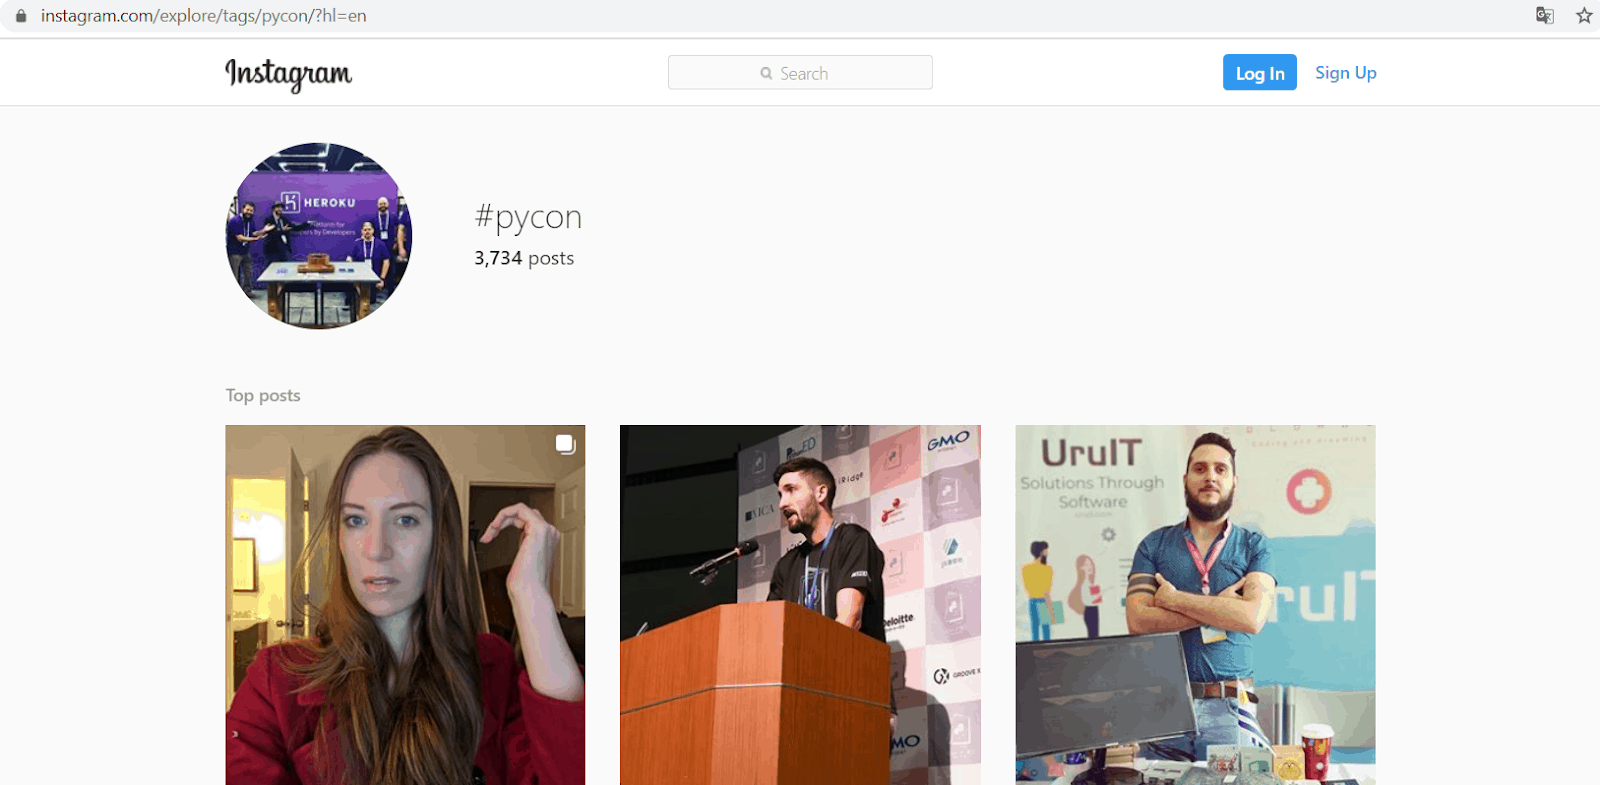The height and width of the screenshot is (785, 1600).
Task: Click the multi-photo carousel icon on first post
Action: 565,444
